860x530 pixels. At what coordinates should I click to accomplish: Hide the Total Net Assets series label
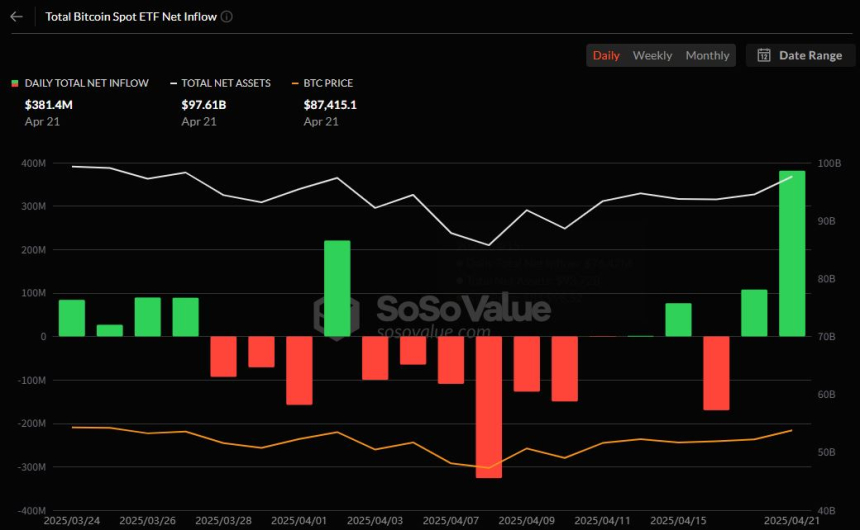pyautogui.click(x=225, y=84)
